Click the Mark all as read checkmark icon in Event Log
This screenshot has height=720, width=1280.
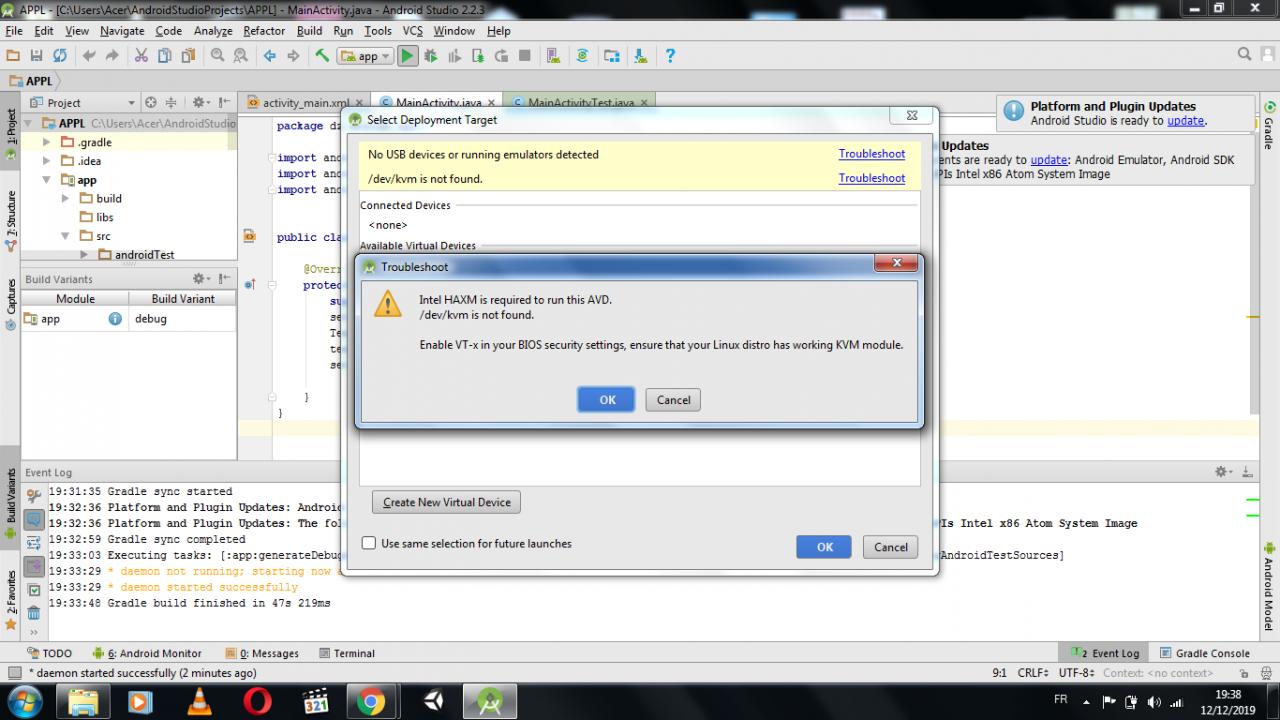34,590
